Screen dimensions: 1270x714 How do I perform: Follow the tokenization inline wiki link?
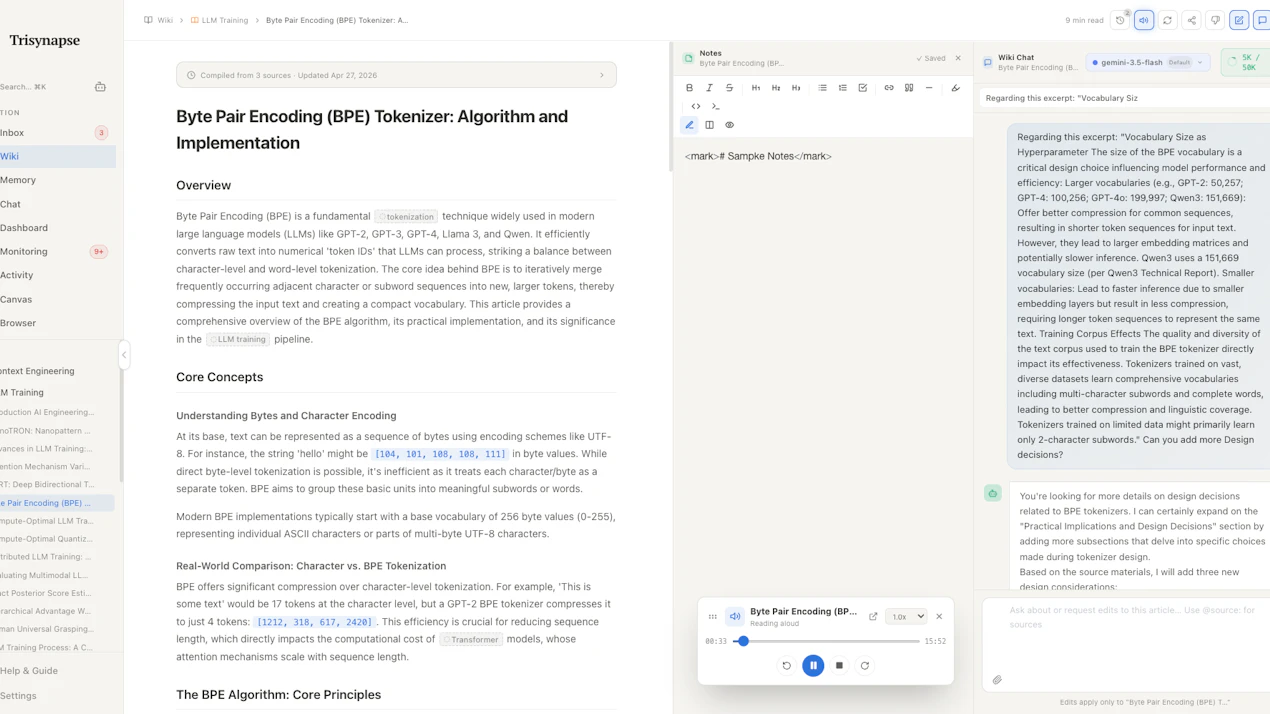(x=407, y=217)
